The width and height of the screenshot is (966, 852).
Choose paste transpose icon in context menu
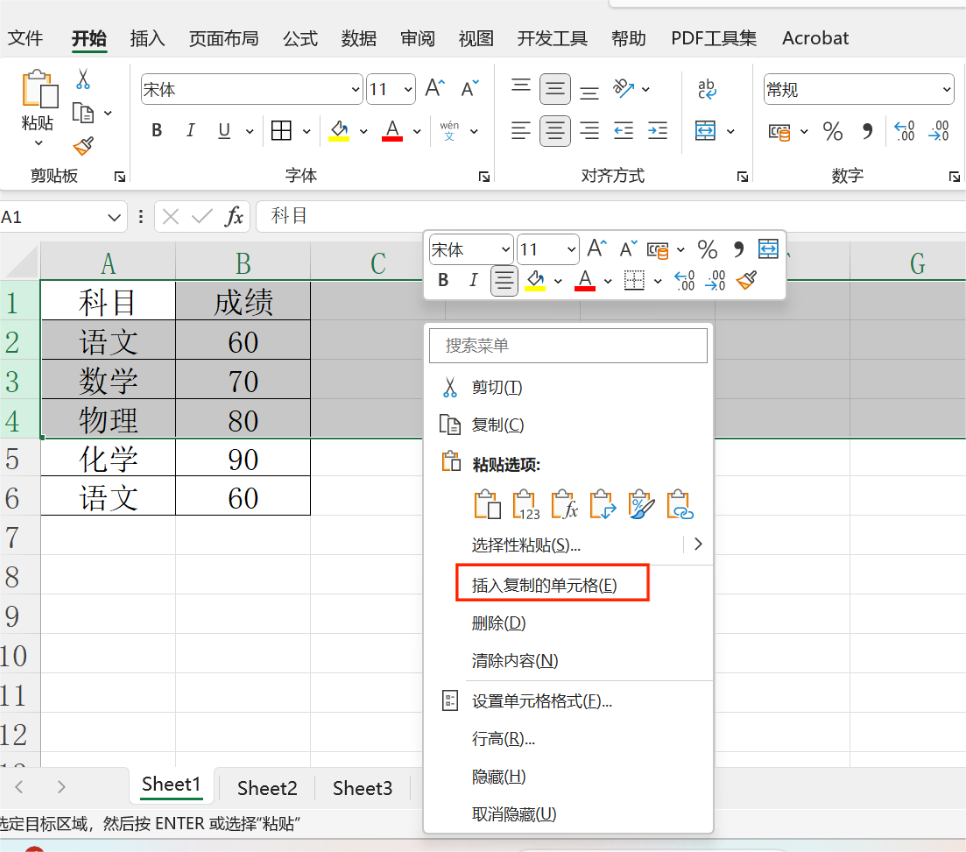603,505
